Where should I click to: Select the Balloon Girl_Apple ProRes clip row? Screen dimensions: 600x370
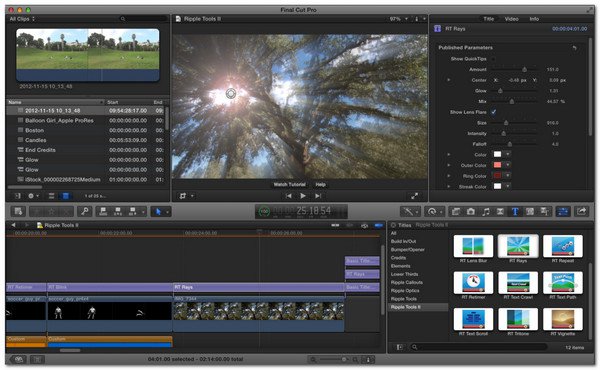[86, 120]
